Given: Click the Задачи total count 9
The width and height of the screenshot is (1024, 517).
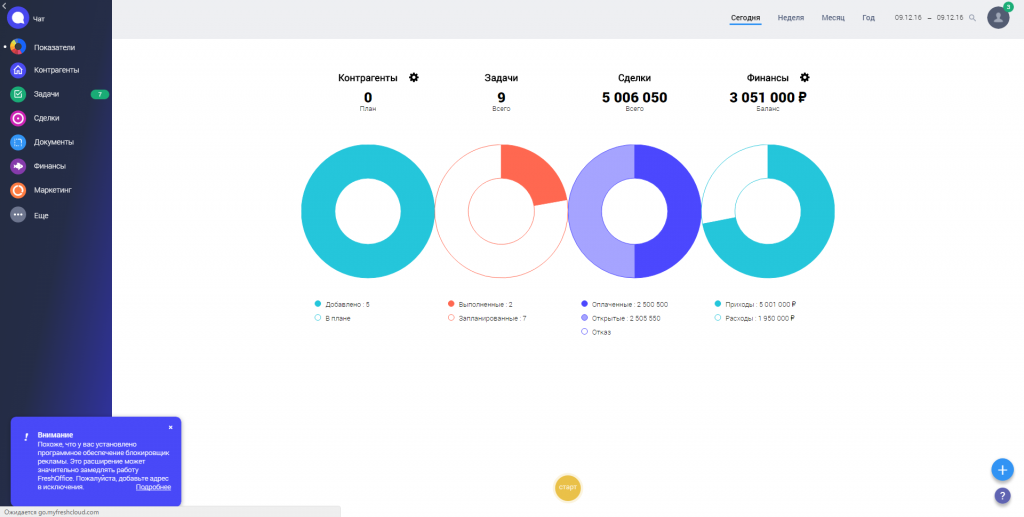Looking at the screenshot, I should pos(501,98).
